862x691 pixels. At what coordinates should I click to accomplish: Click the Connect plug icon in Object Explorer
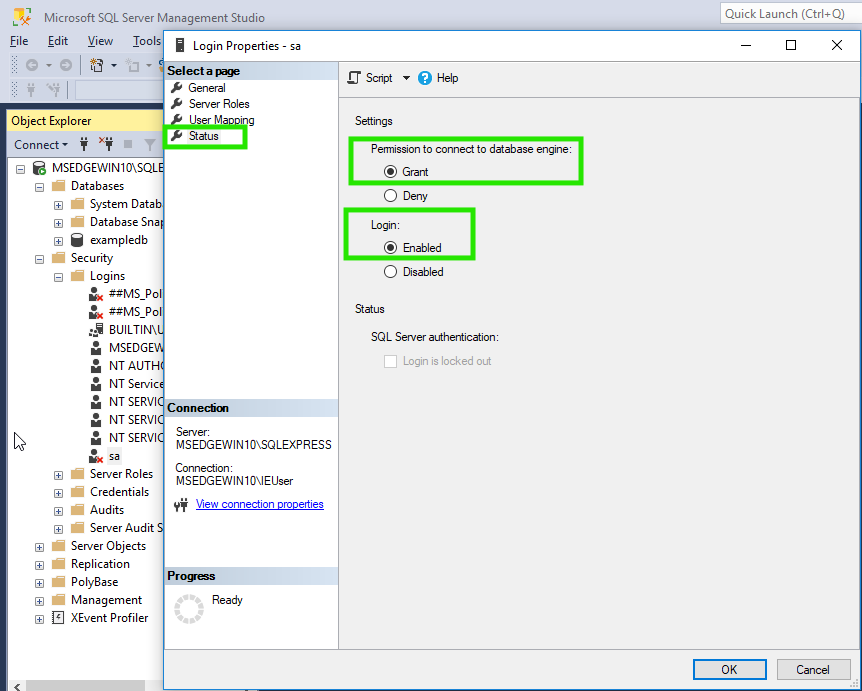click(84, 144)
